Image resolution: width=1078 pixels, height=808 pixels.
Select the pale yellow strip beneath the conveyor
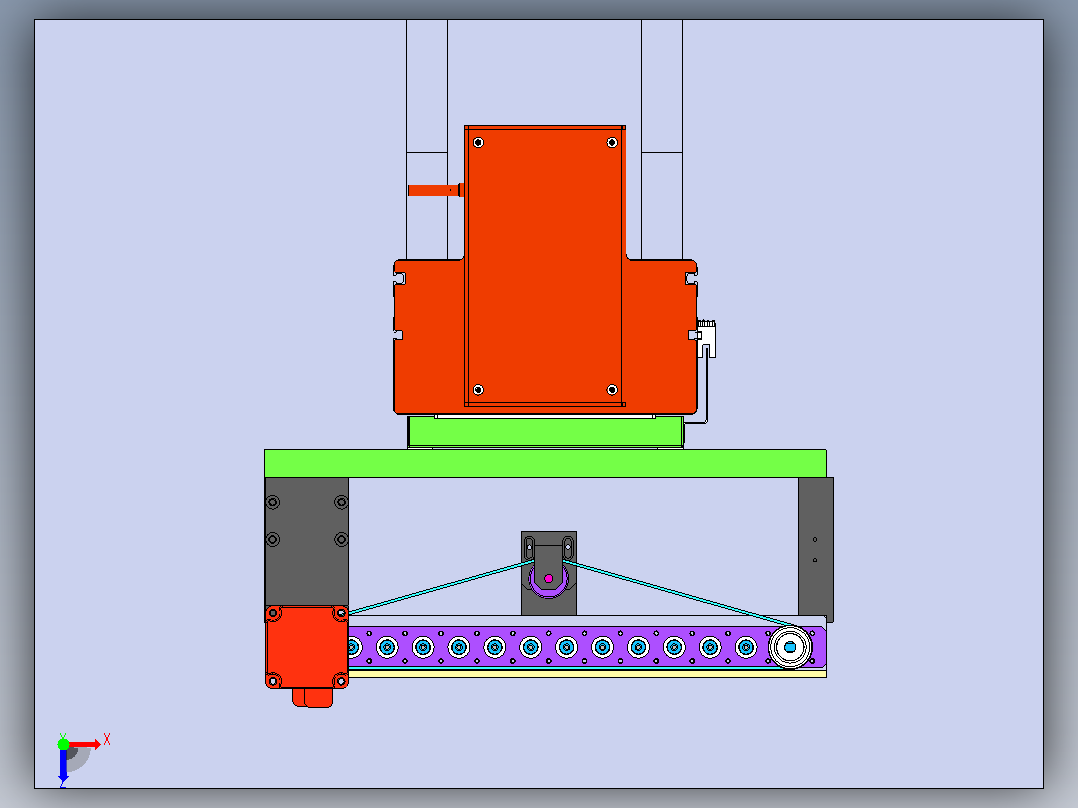[x=587, y=674]
